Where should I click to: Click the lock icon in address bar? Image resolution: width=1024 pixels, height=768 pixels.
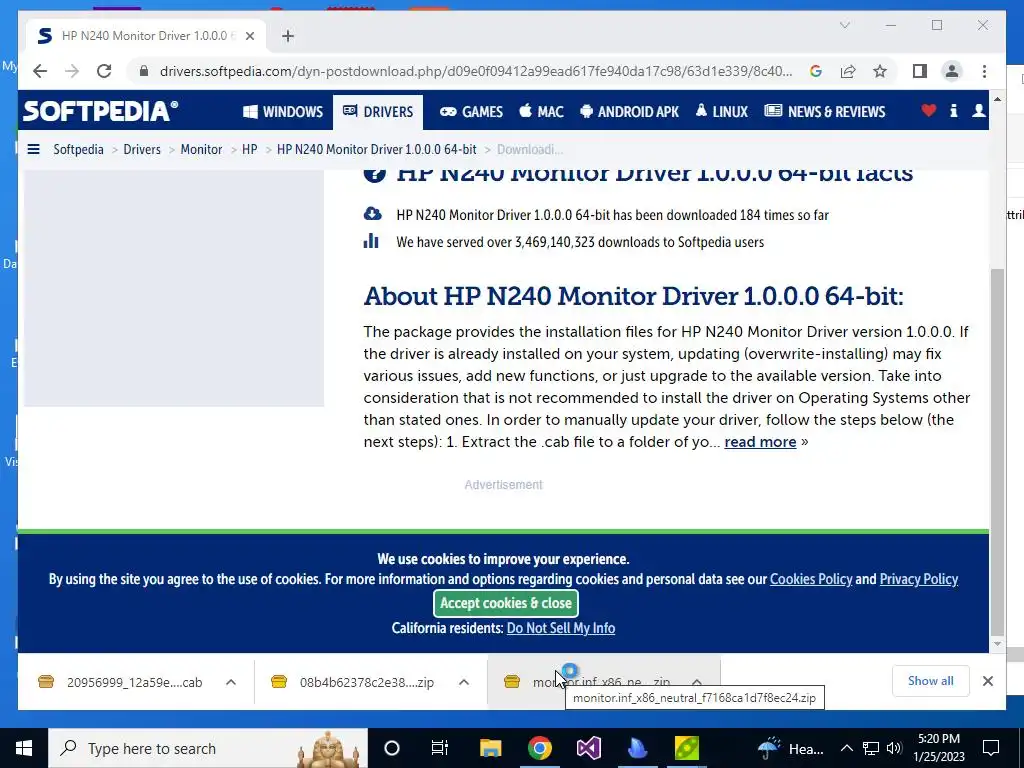[144, 71]
